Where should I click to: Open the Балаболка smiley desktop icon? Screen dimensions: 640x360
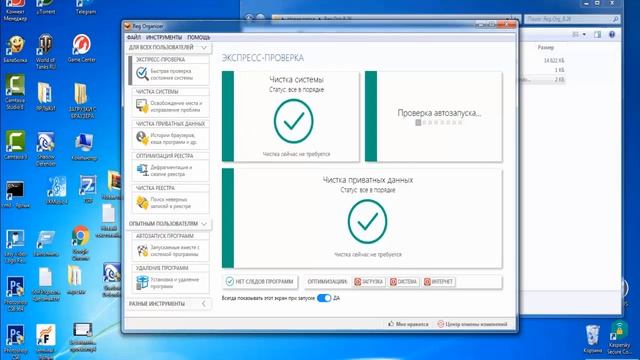(15, 49)
